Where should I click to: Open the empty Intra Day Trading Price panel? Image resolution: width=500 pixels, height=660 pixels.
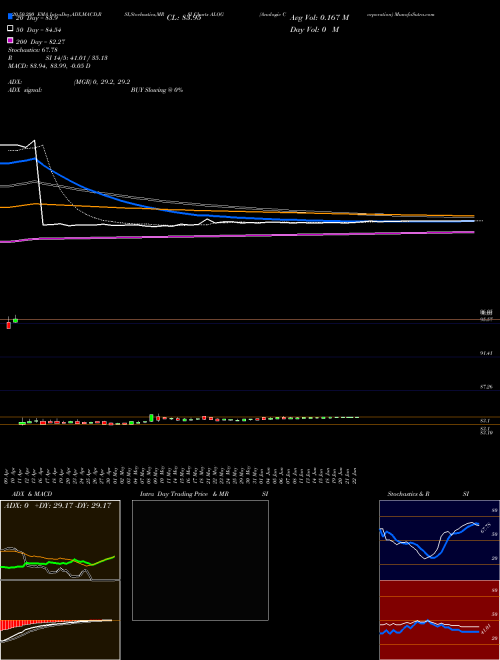[200, 560]
